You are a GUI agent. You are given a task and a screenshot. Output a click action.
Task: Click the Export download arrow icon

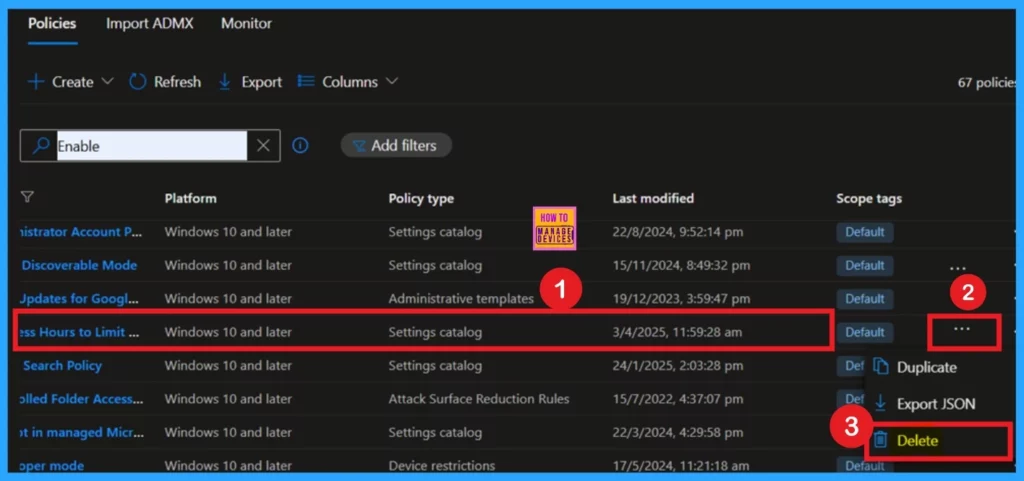click(x=225, y=82)
